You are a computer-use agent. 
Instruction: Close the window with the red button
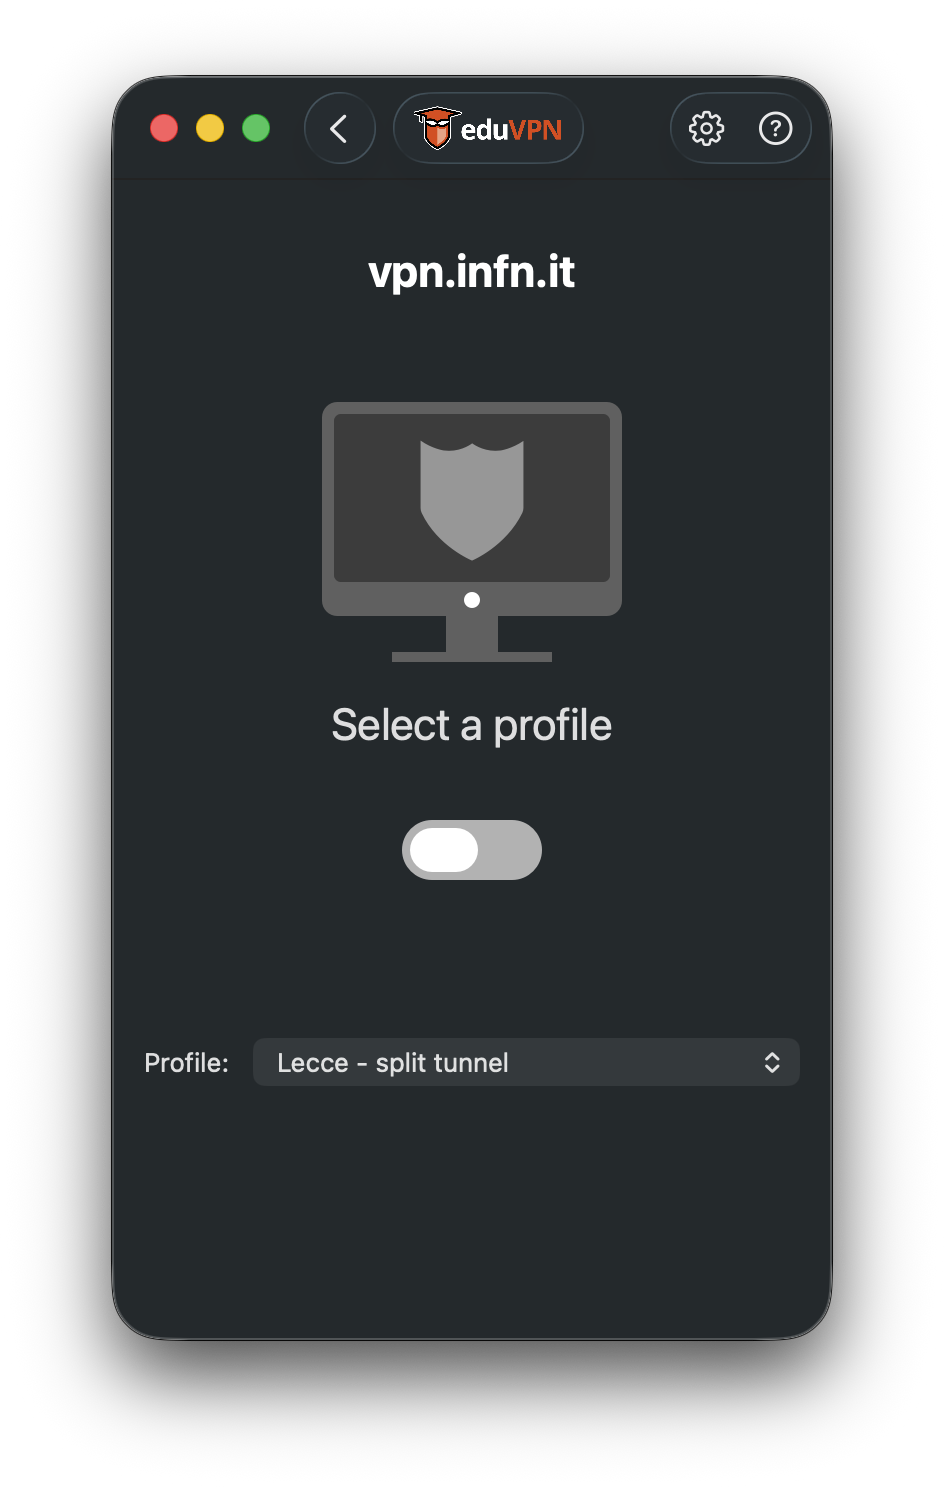164,128
